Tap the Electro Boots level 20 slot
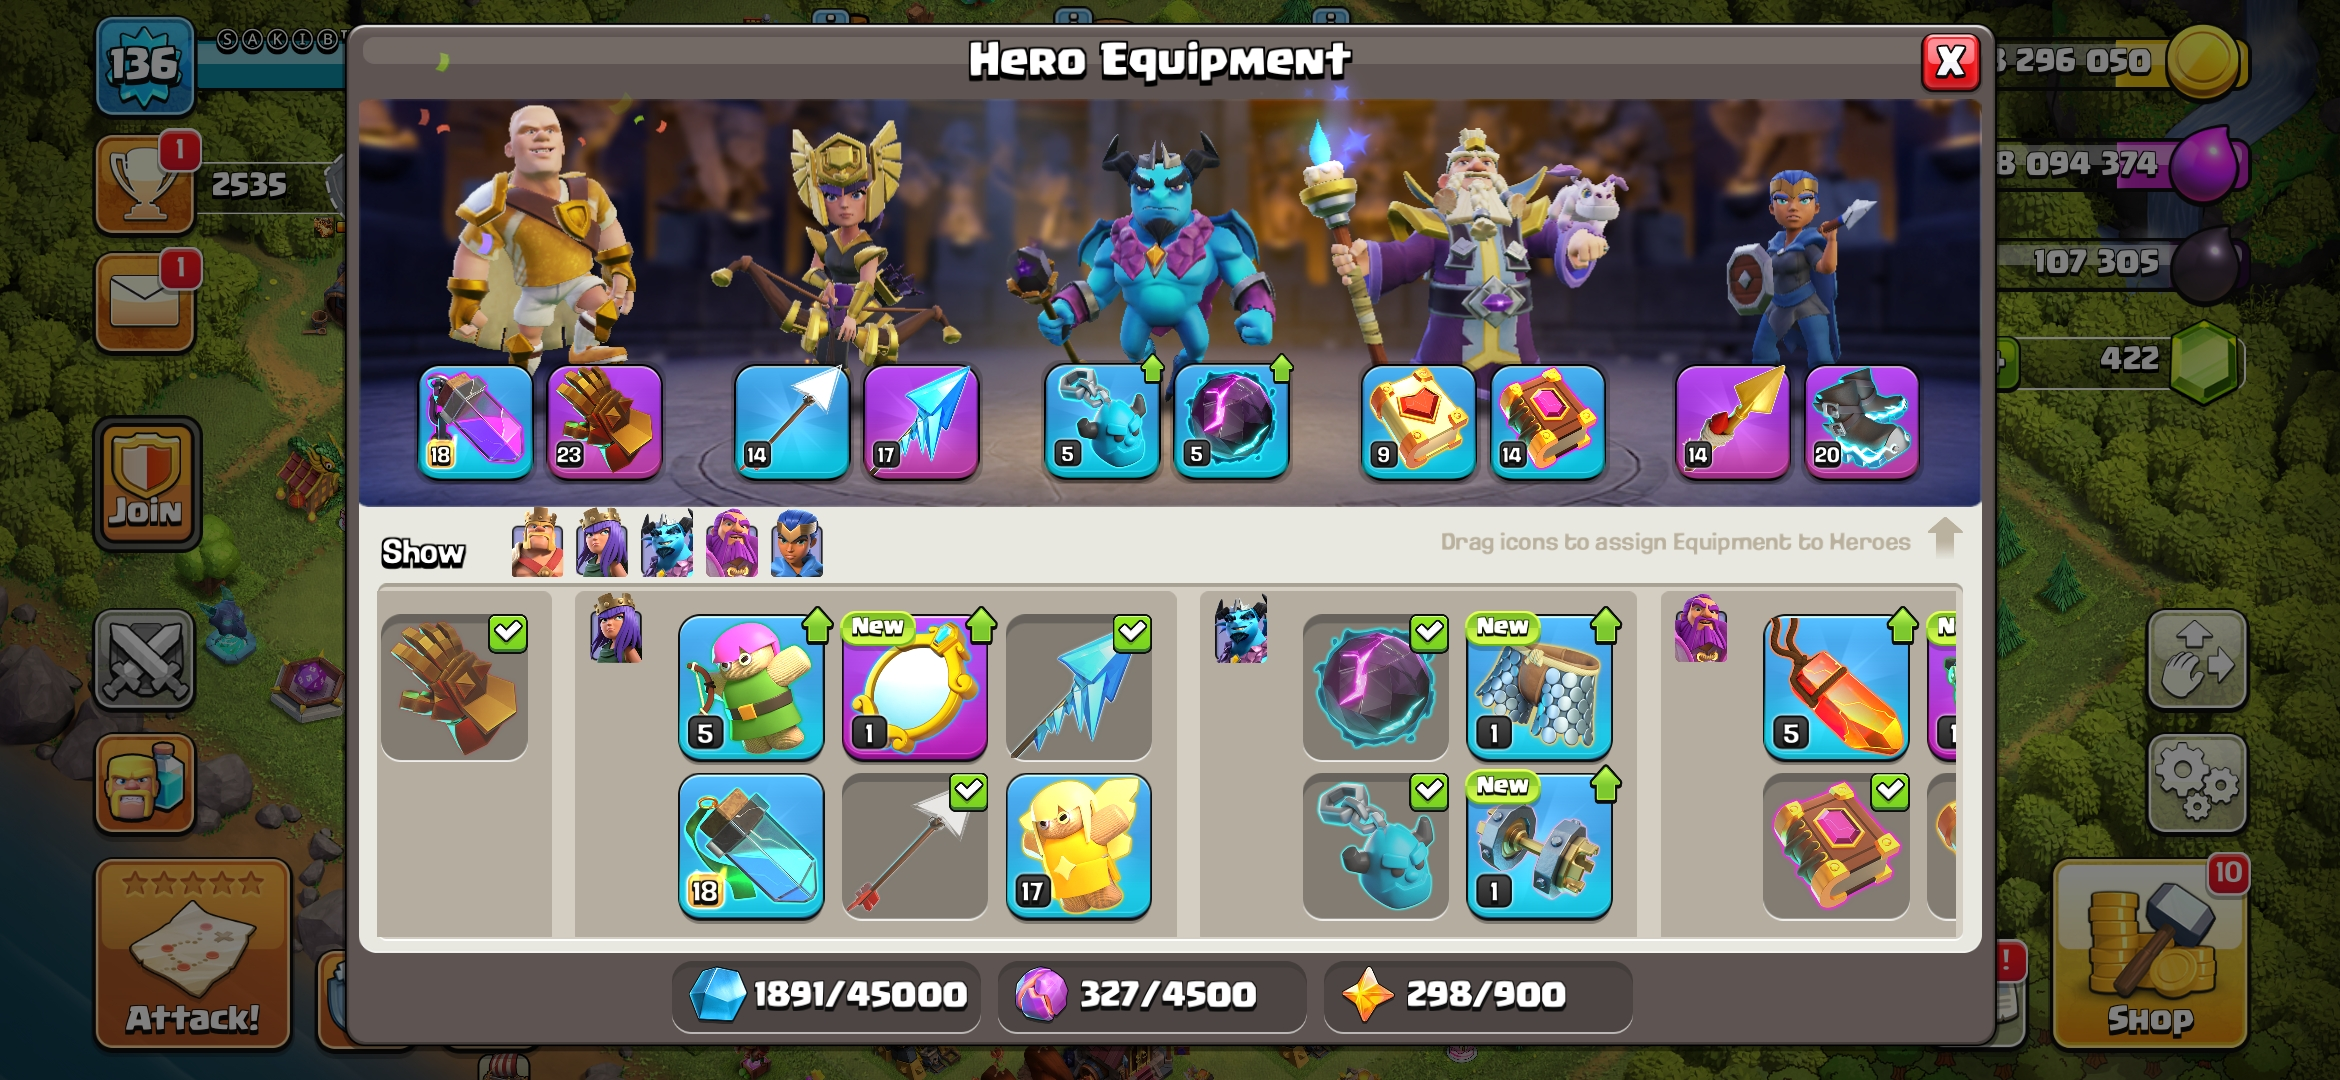 [1862, 421]
